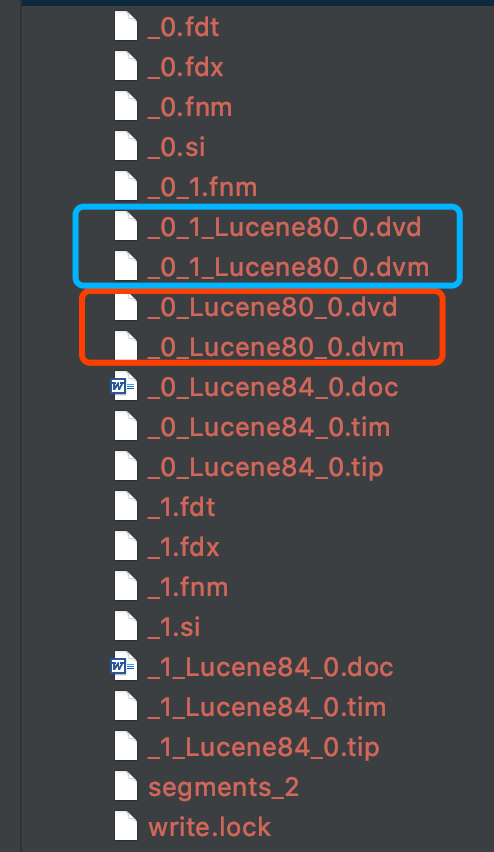Image resolution: width=494 pixels, height=852 pixels.
Task: Select the _0_Lucene80_0.dvd file
Action: click(272, 307)
